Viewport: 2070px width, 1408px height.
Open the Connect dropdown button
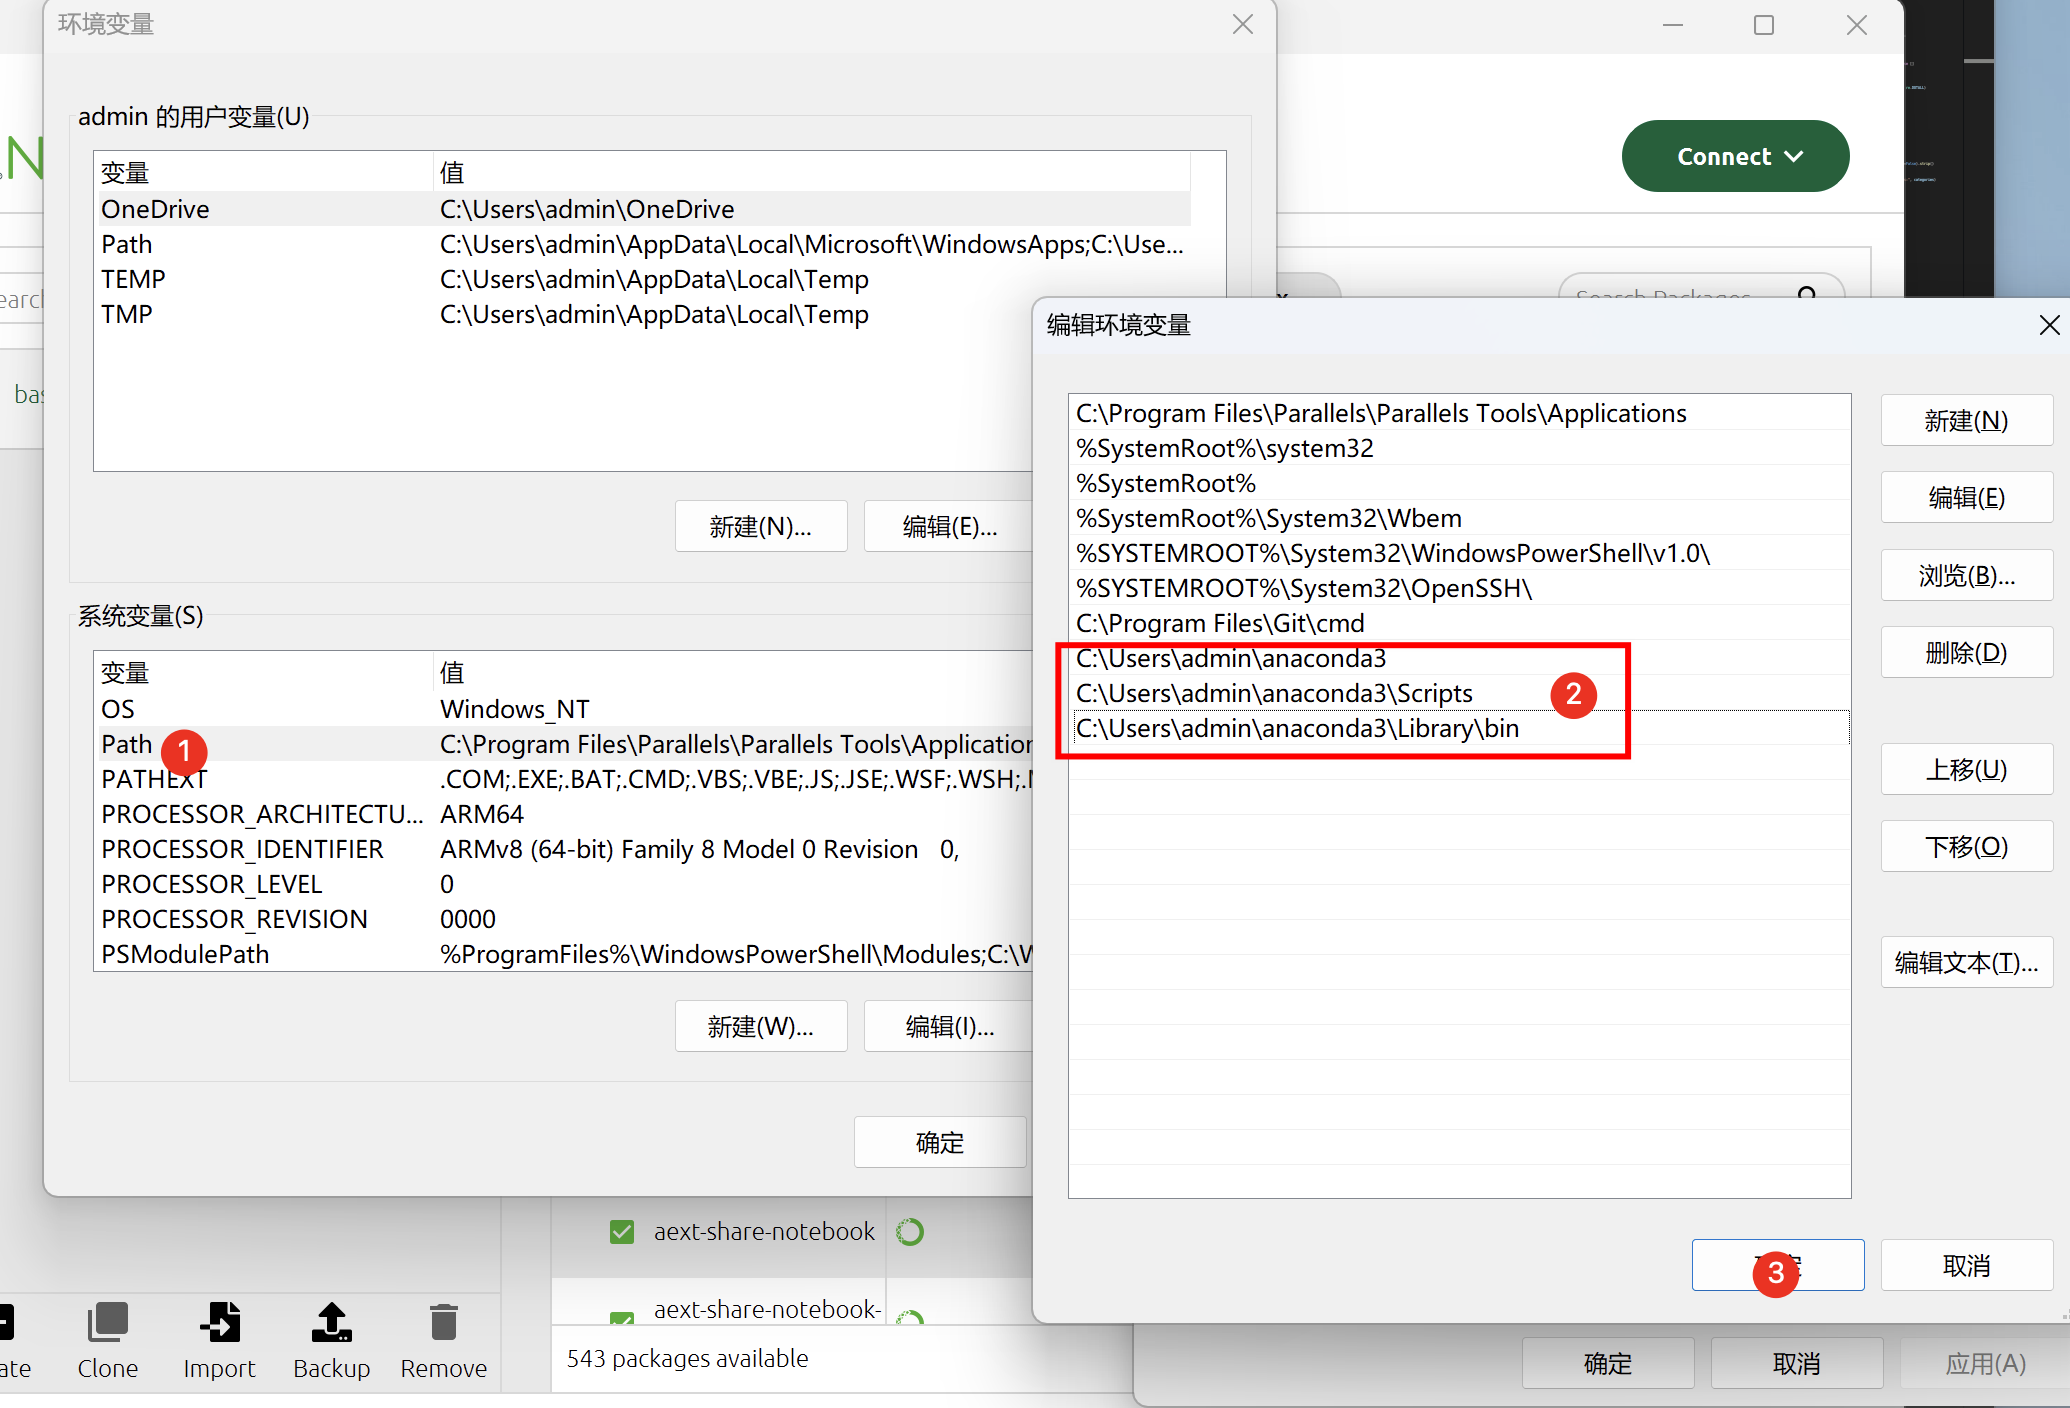(x=1735, y=156)
